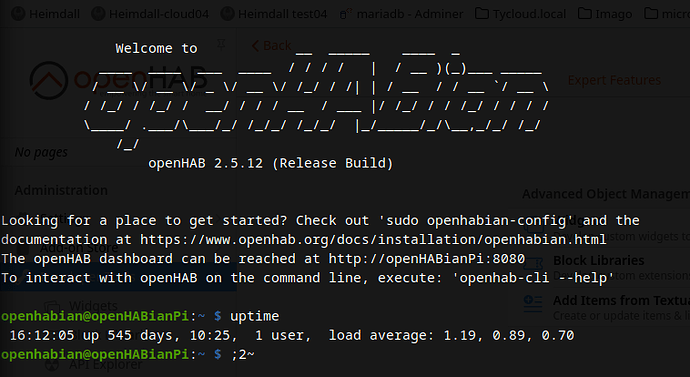This screenshot has width=690, height=377.
Task: Open API Explorer in openHAB sidebar
Action: 106,365
